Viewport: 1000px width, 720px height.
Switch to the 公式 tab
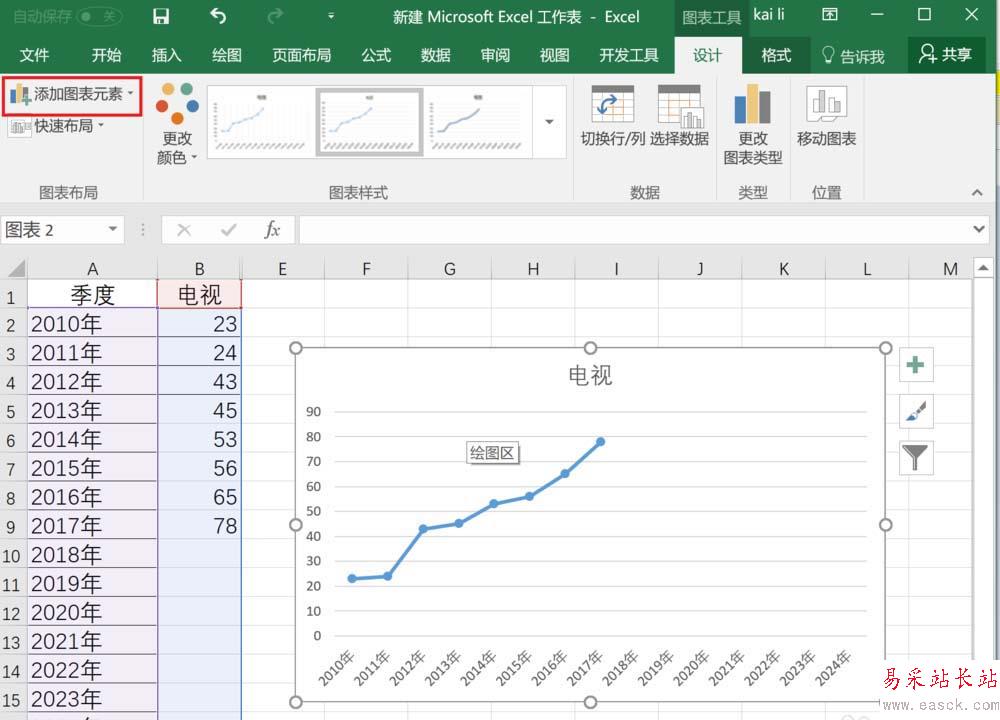(x=376, y=55)
